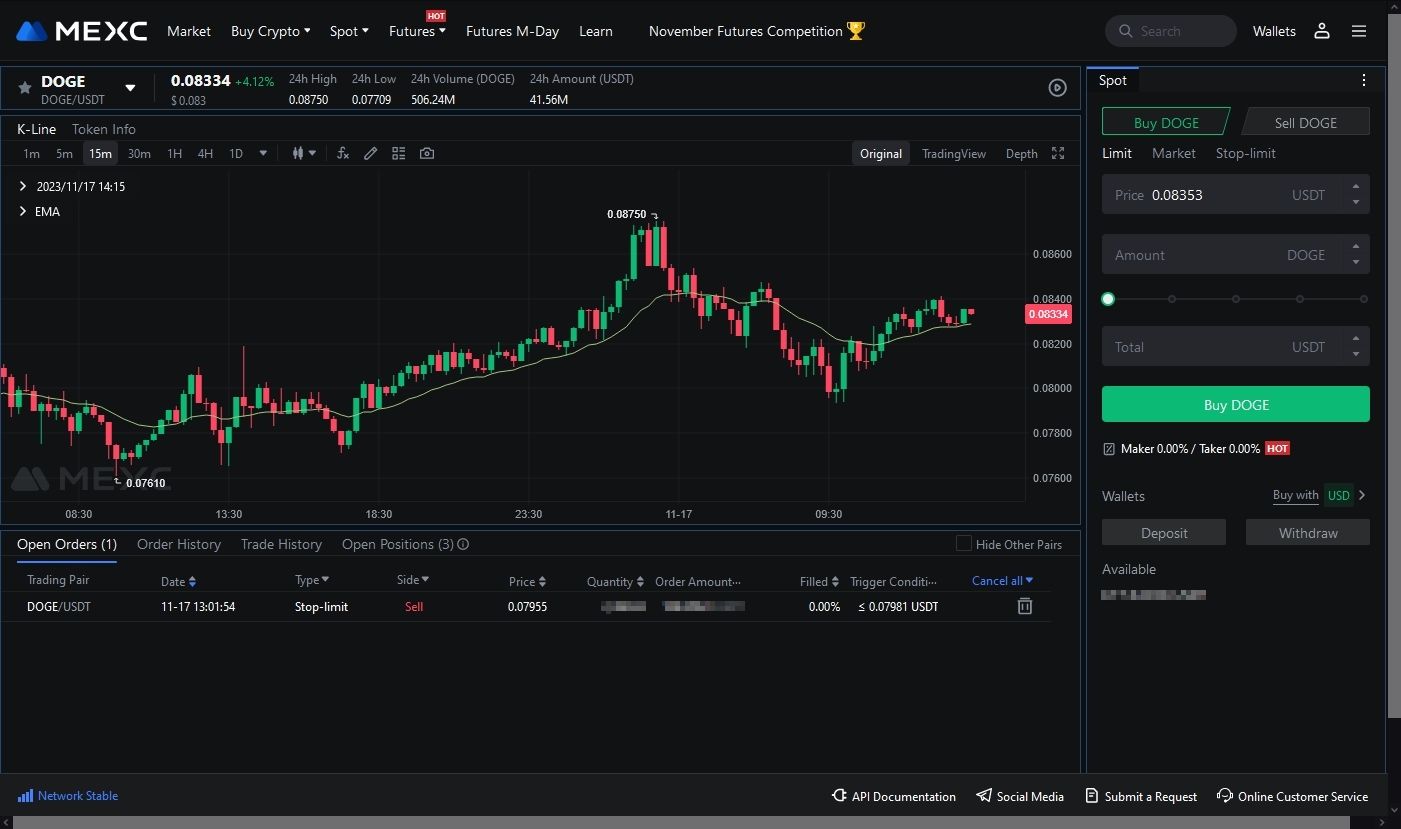Click the Social Media paper plane icon

click(x=984, y=796)
